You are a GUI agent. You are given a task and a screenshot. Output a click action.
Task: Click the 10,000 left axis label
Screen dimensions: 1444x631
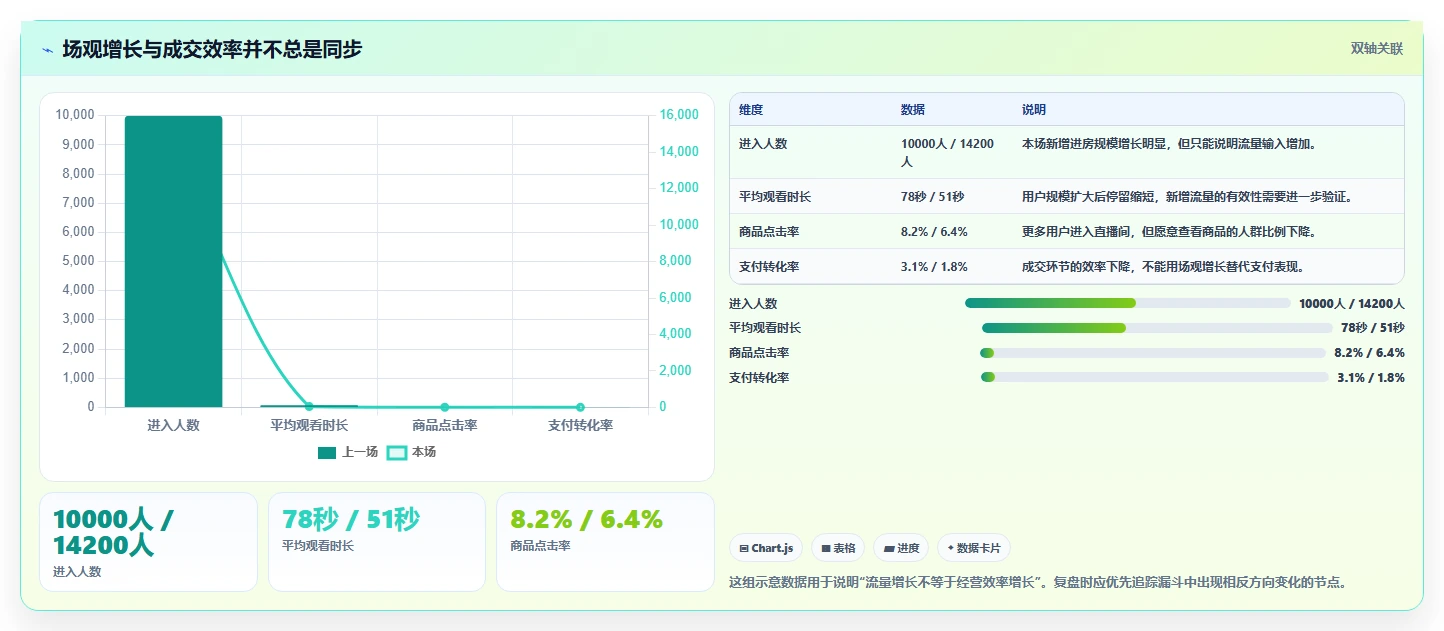[75, 115]
